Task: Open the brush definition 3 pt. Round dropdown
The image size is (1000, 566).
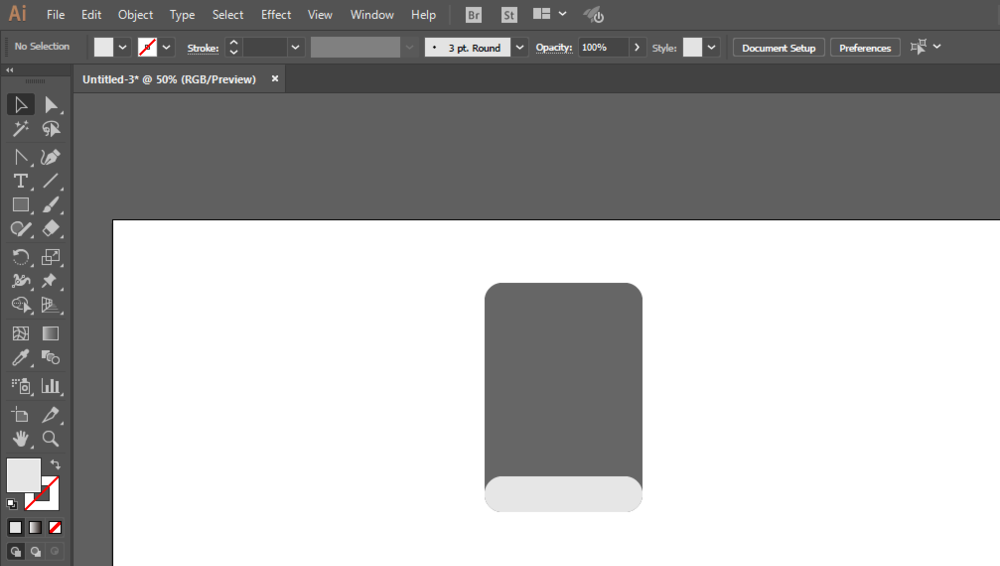Action: point(520,47)
